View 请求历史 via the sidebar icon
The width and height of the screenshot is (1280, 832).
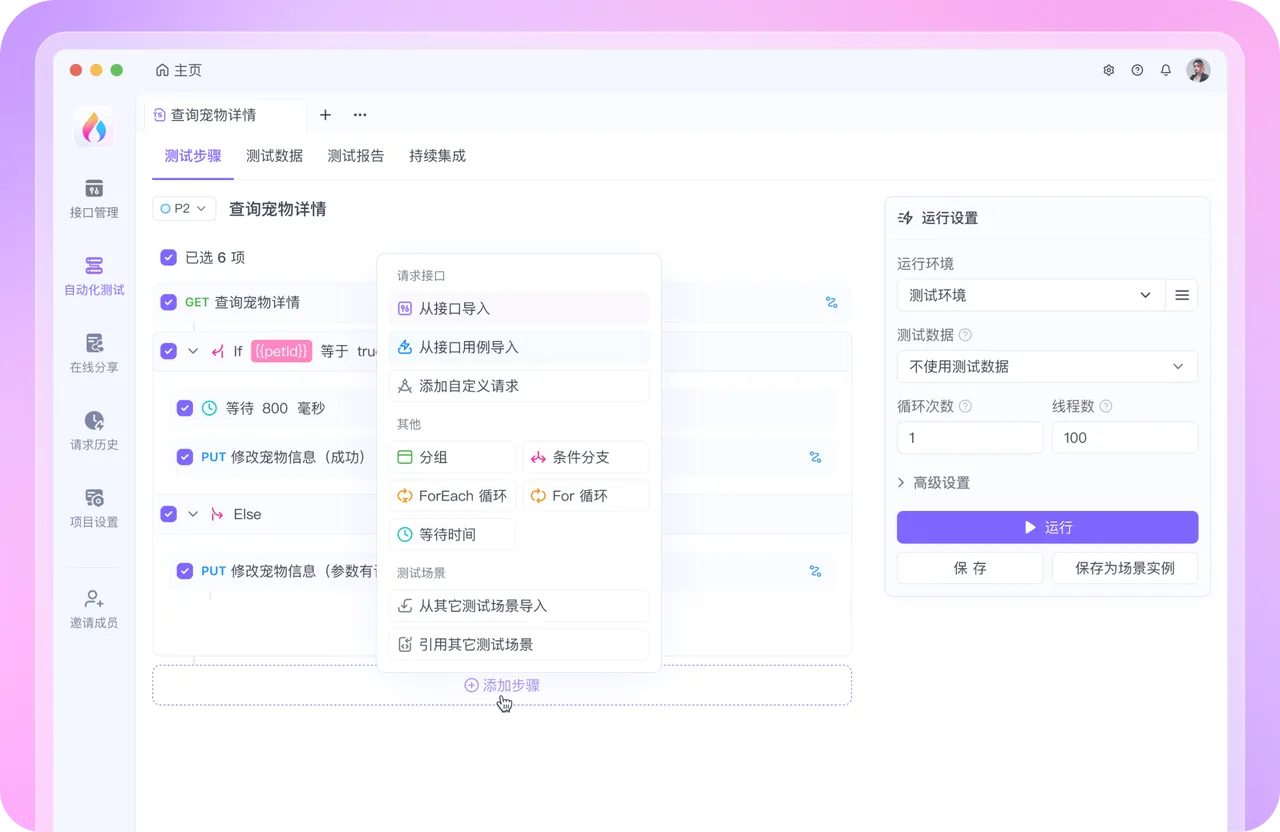pyautogui.click(x=93, y=429)
